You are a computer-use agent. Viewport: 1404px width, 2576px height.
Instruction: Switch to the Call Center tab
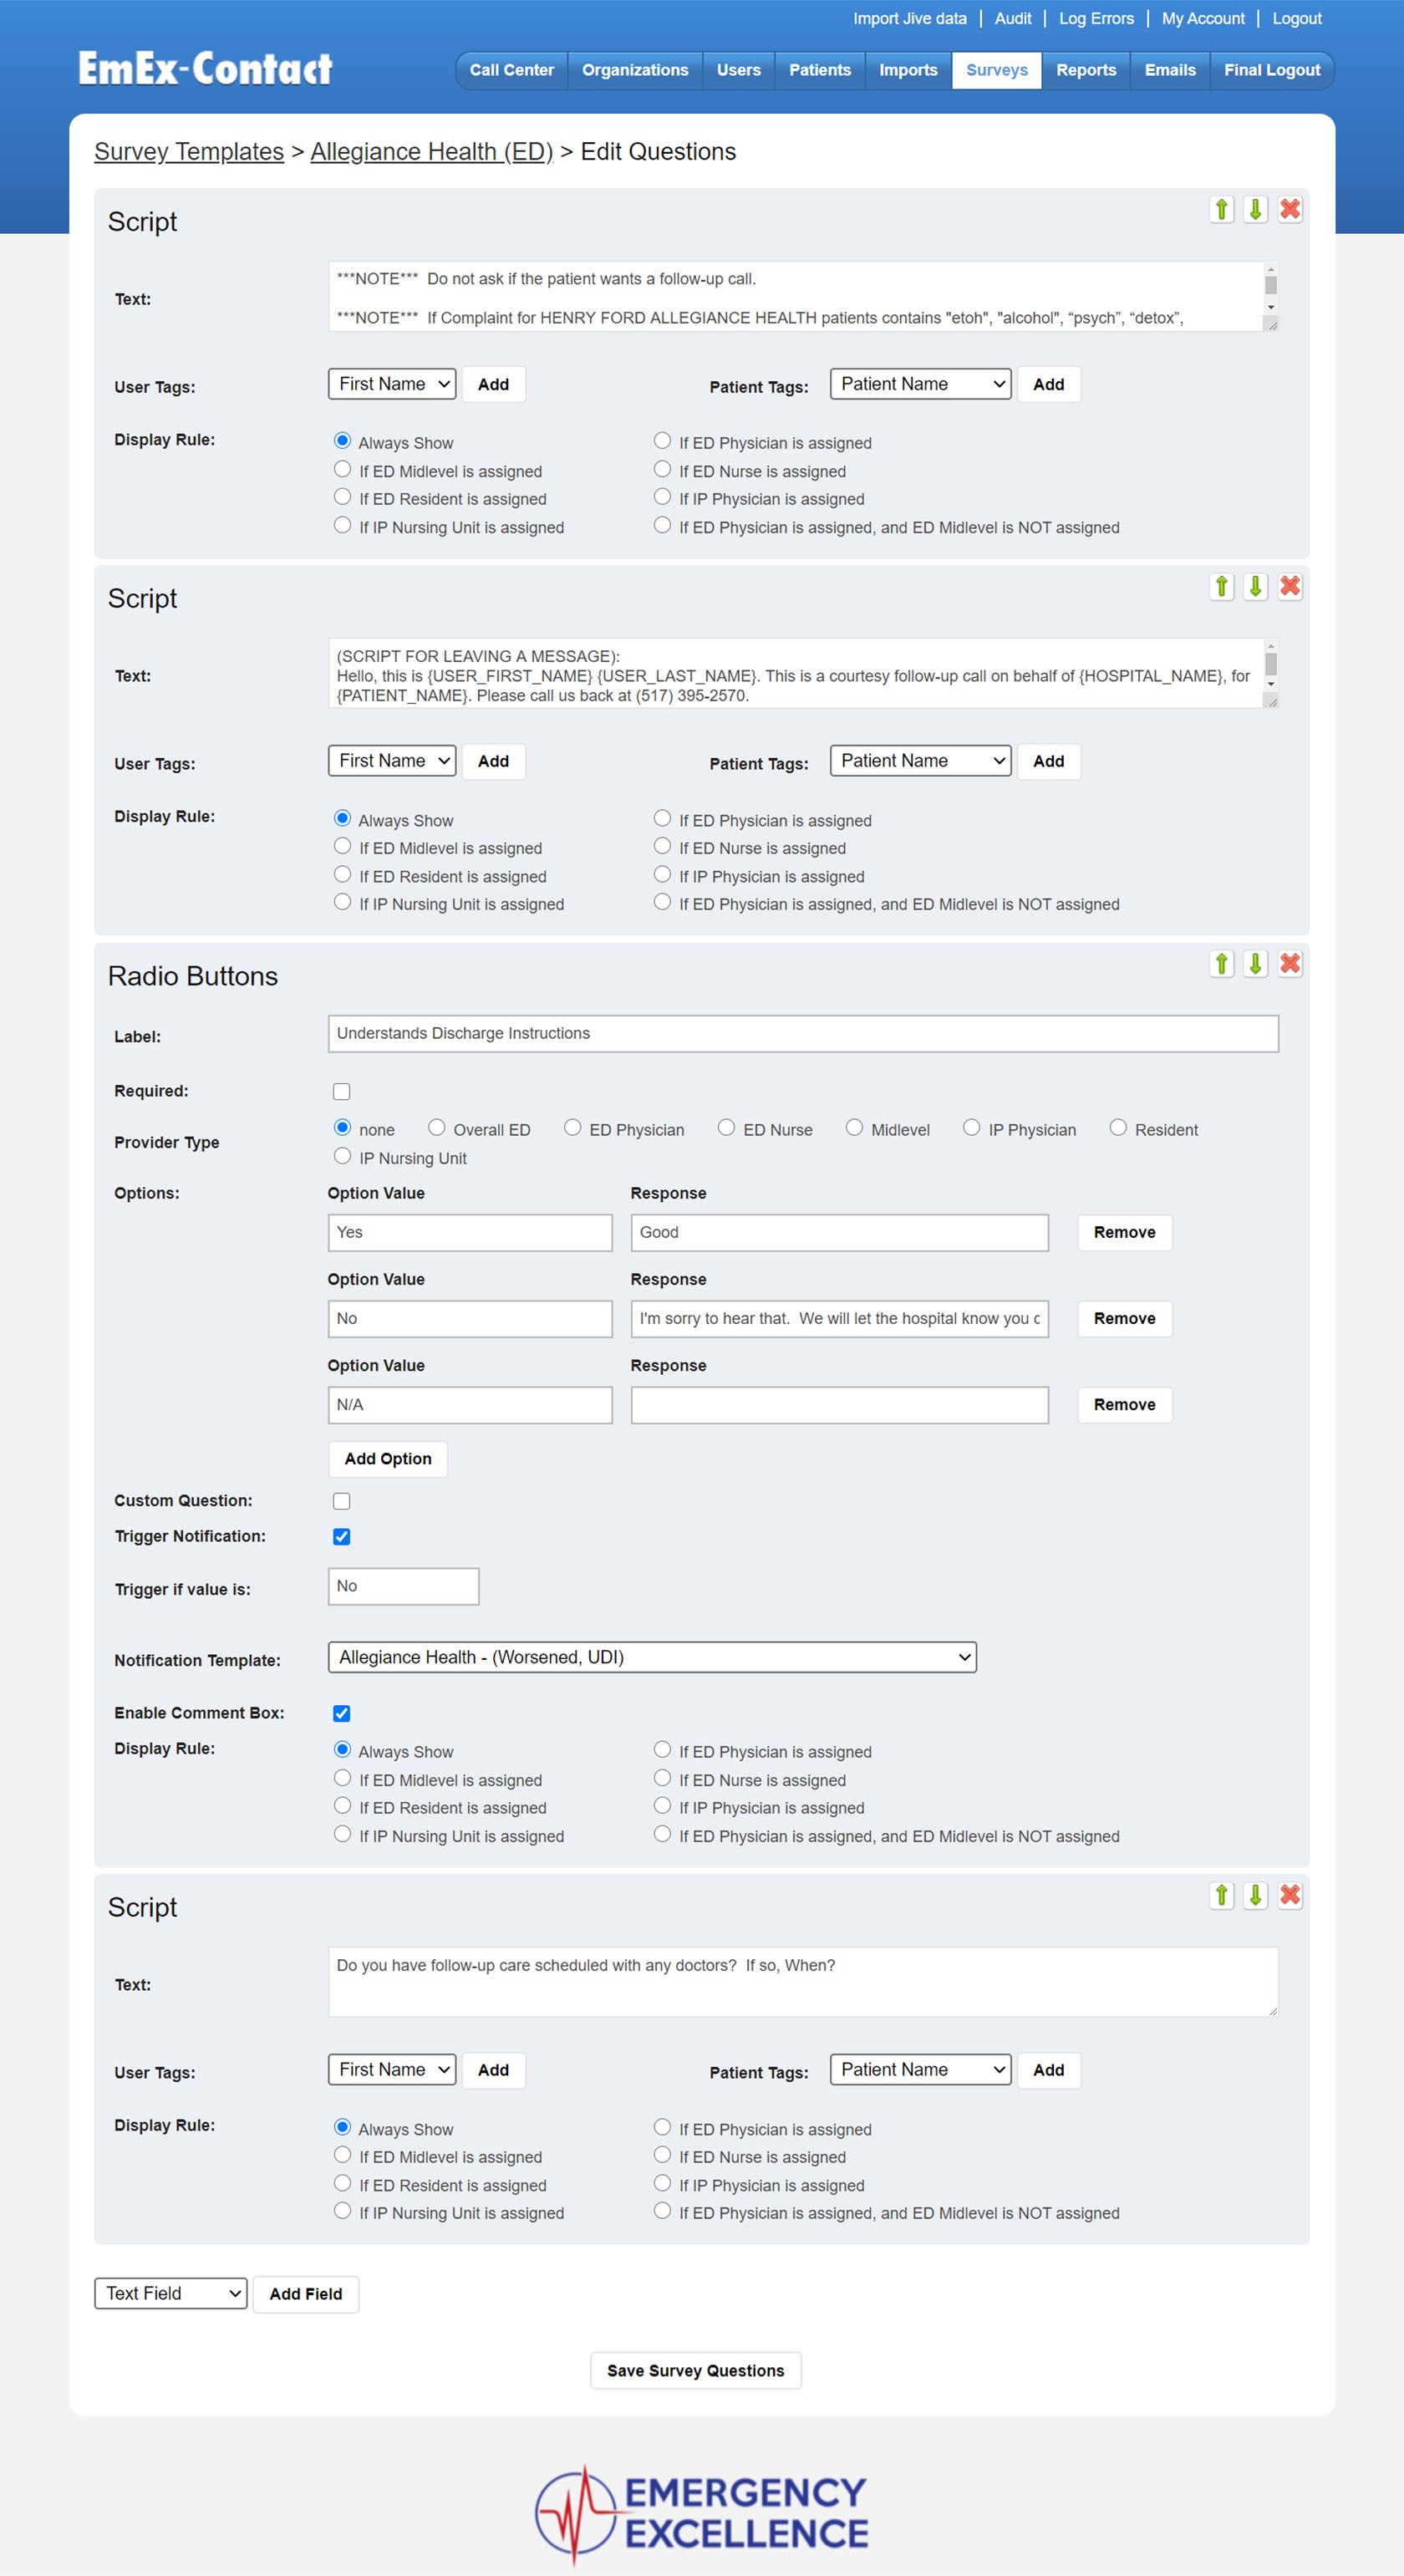pyautogui.click(x=511, y=70)
